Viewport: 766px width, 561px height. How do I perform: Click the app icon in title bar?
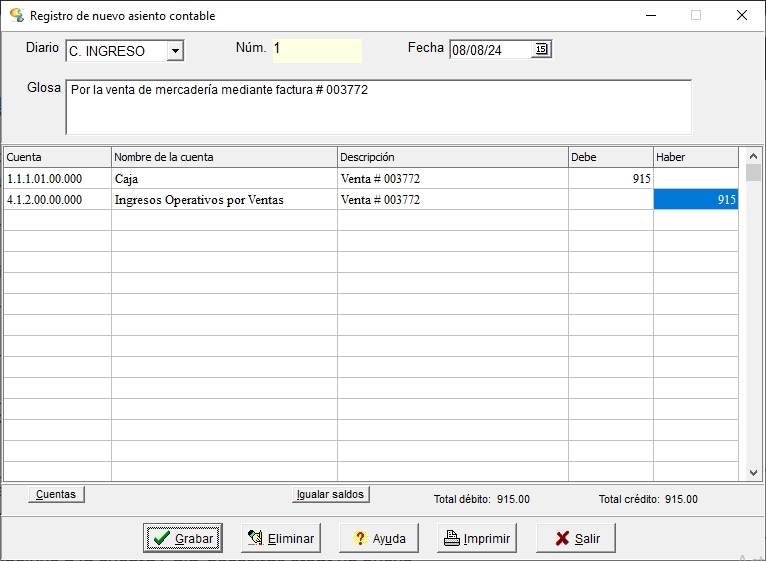(16, 16)
